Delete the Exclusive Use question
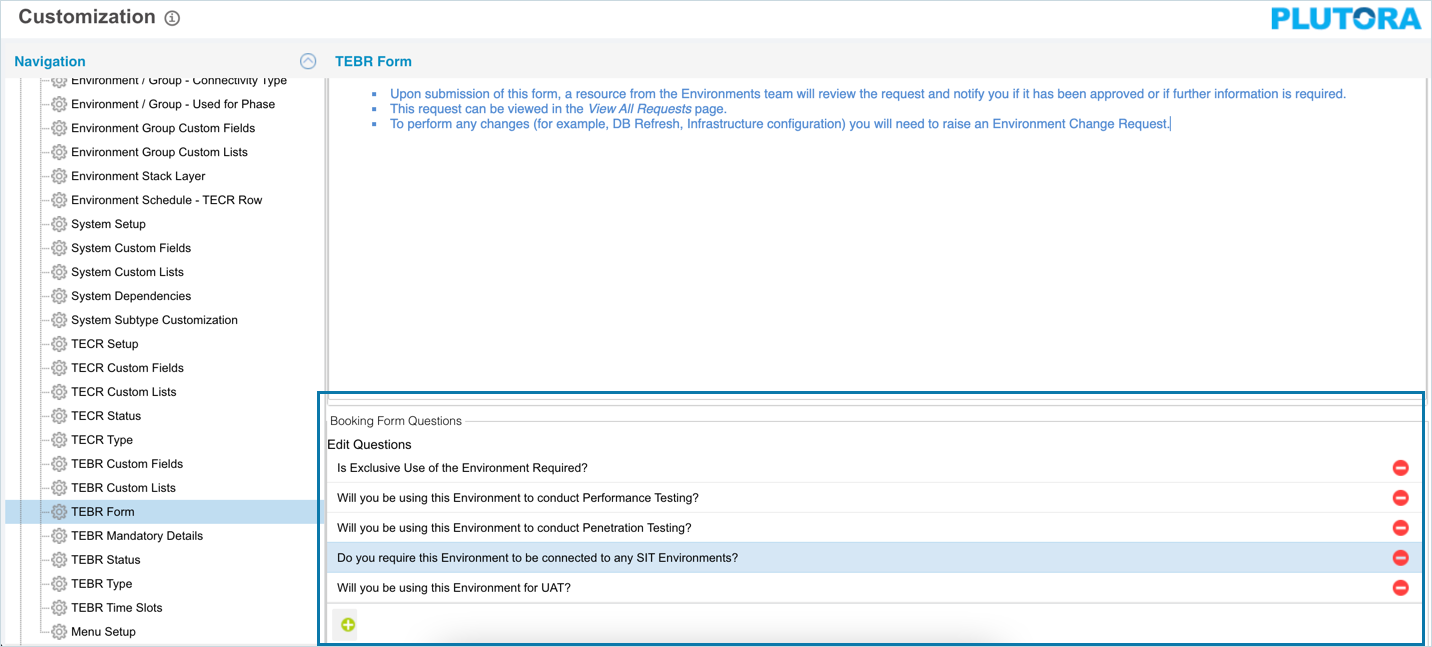Screen dimensions: 1432x647 tap(1400, 468)
